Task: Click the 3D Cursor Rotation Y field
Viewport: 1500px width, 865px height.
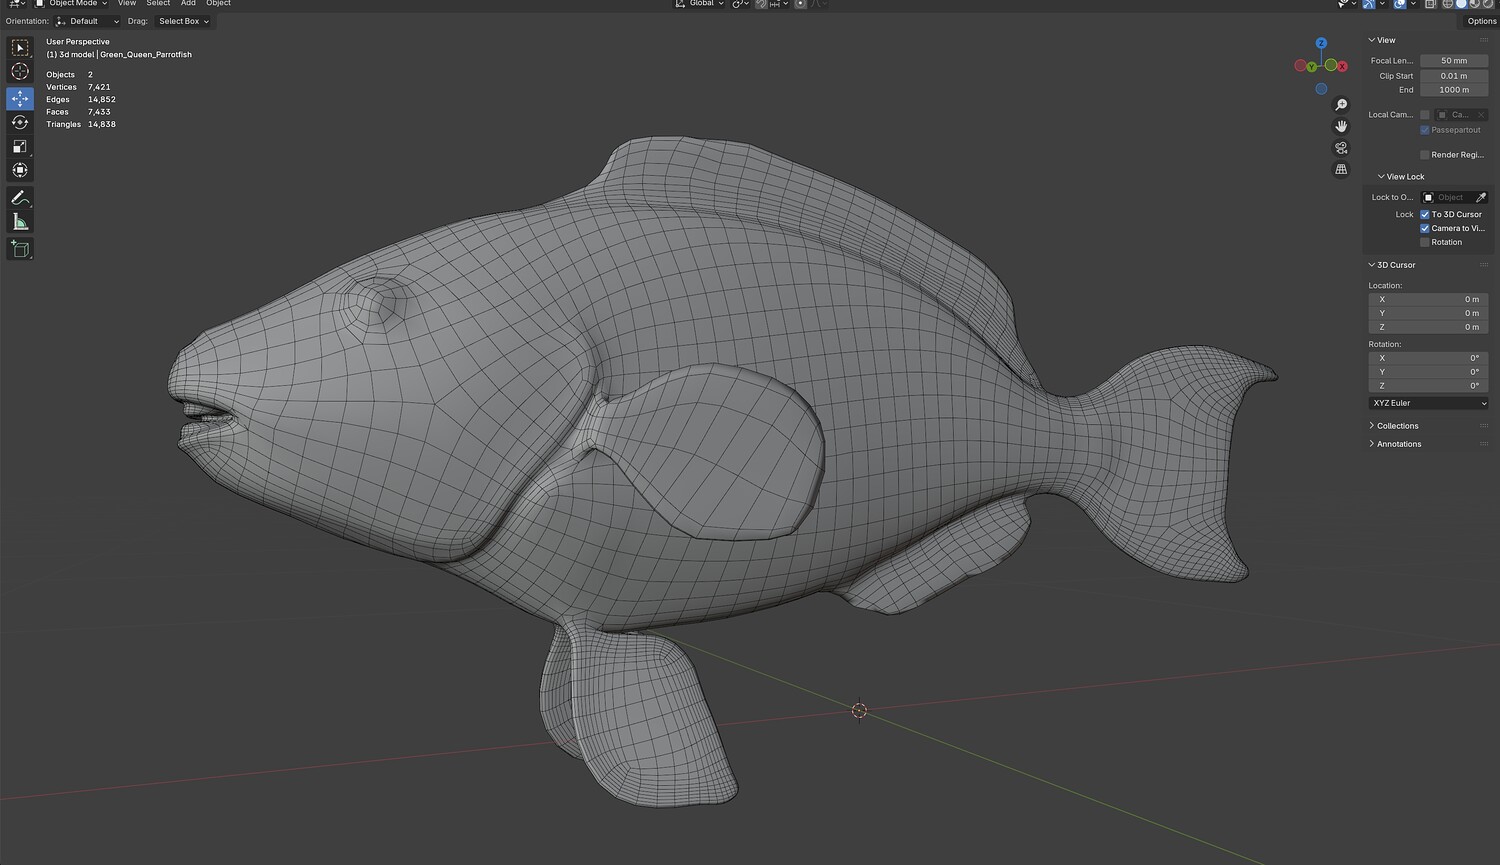Action: click(1428, 372)
